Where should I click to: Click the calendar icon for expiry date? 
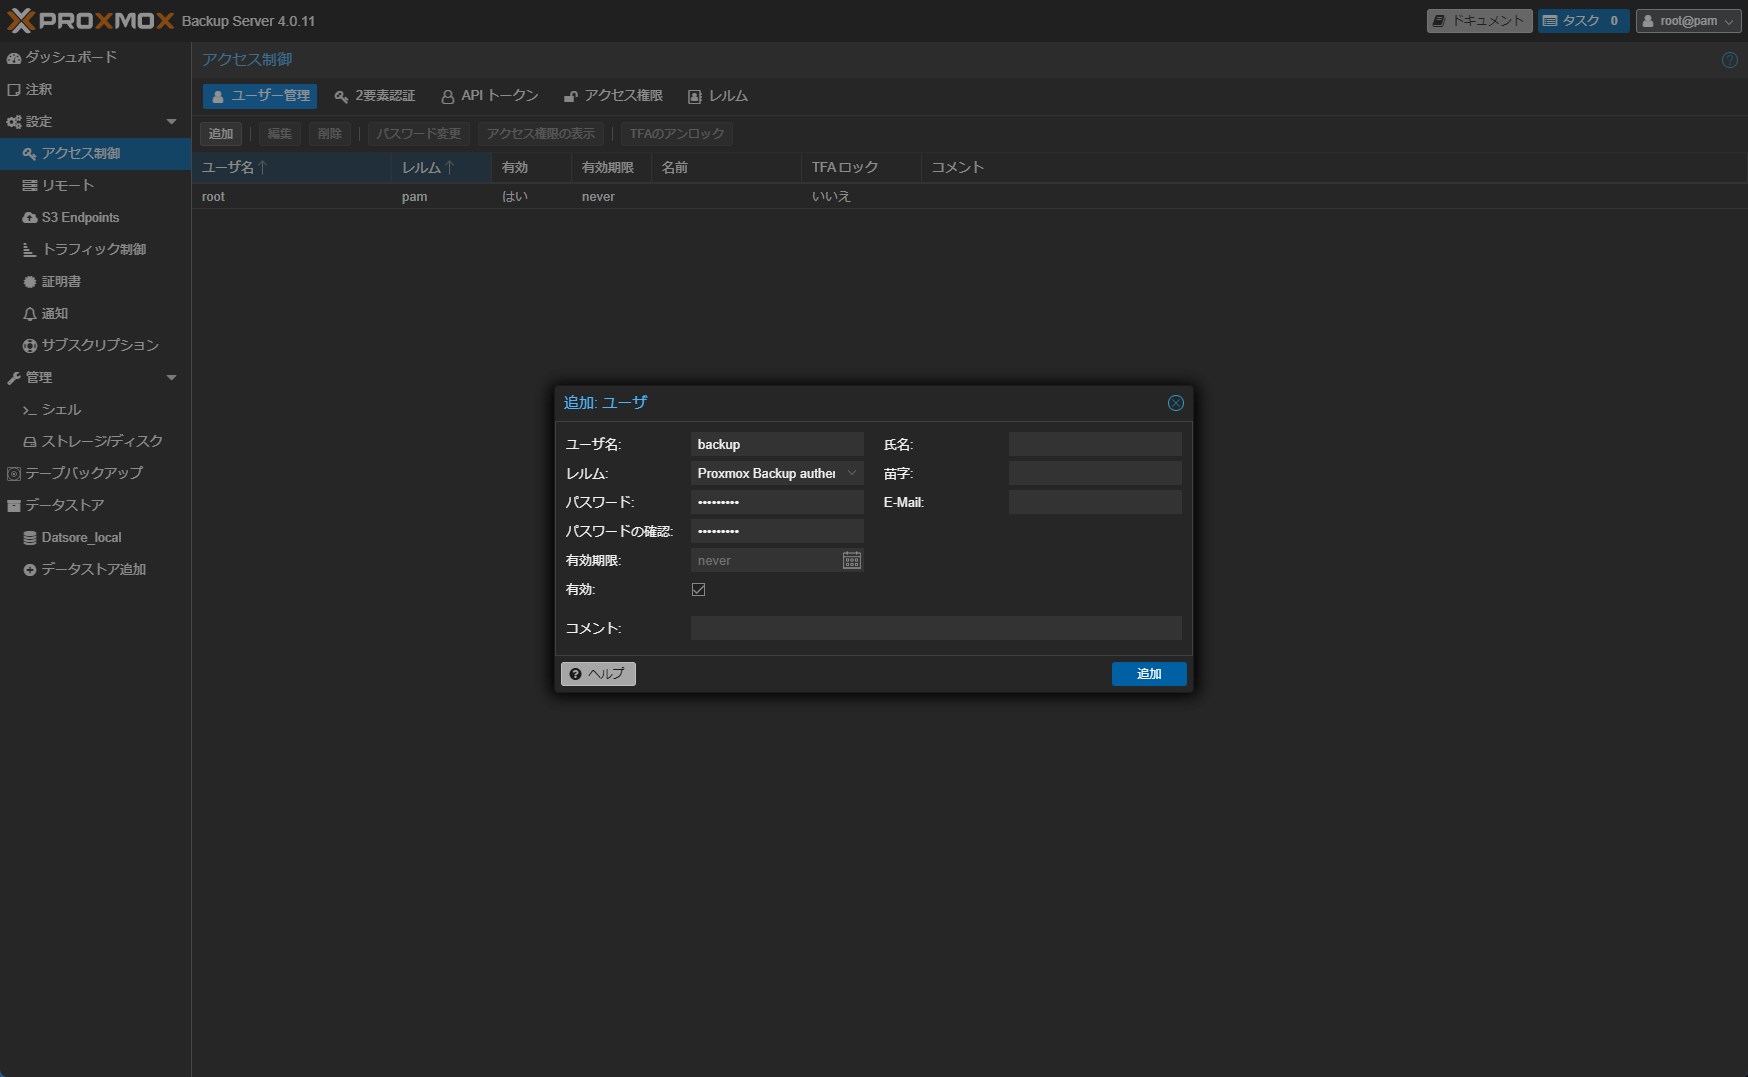click(851, 560)
